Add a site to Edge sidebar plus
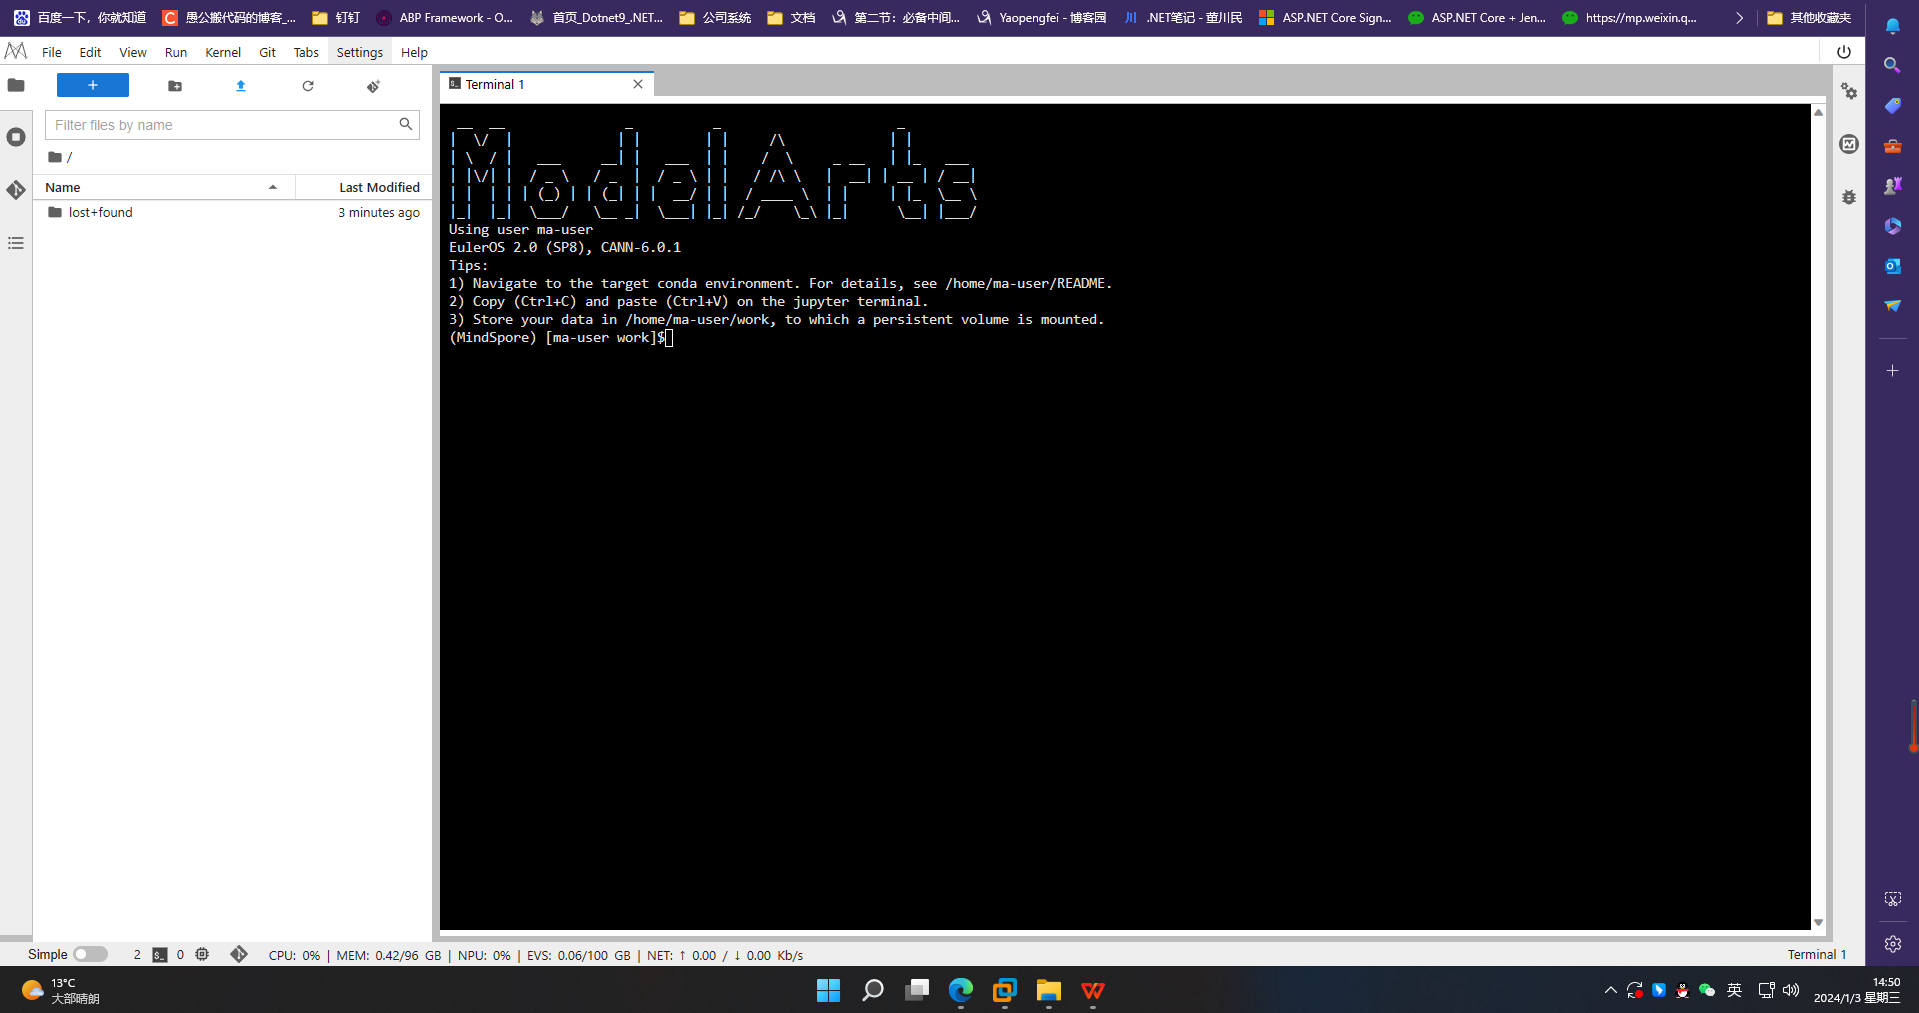The width and height of the screenshot is (1919, 1013). coord(1892,370)
